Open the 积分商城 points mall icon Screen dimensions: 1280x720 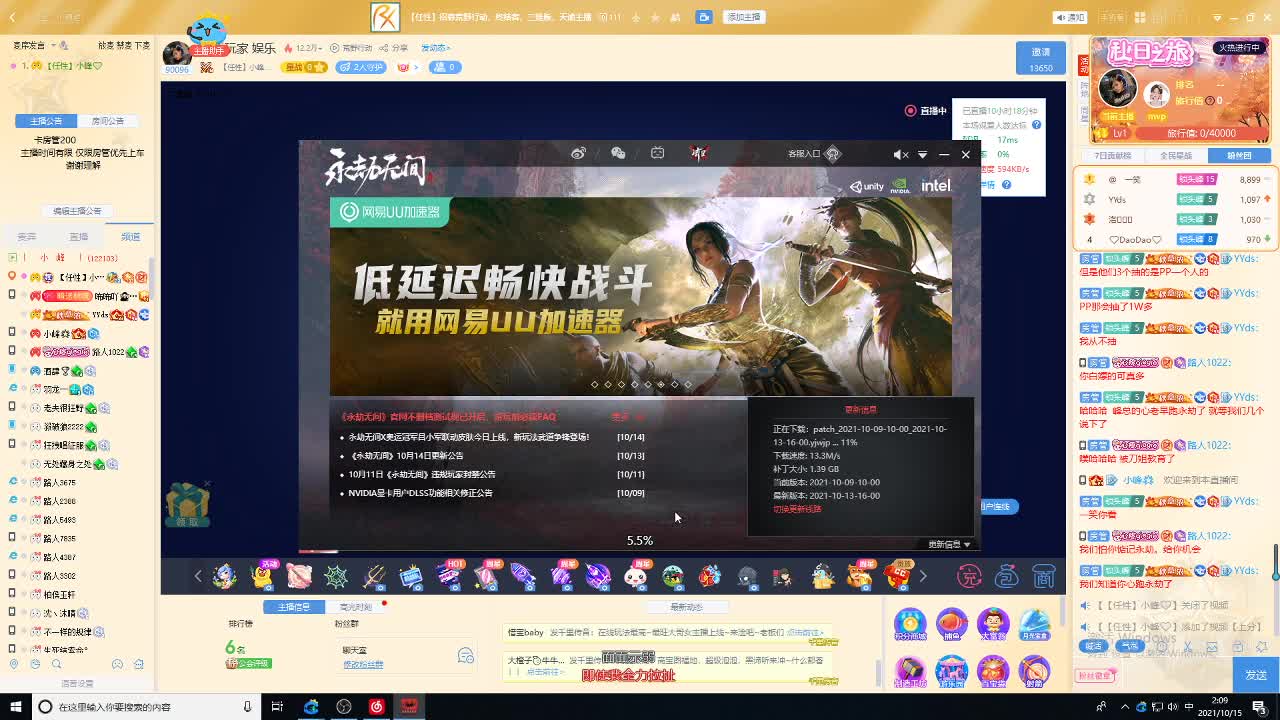(910, 625)
